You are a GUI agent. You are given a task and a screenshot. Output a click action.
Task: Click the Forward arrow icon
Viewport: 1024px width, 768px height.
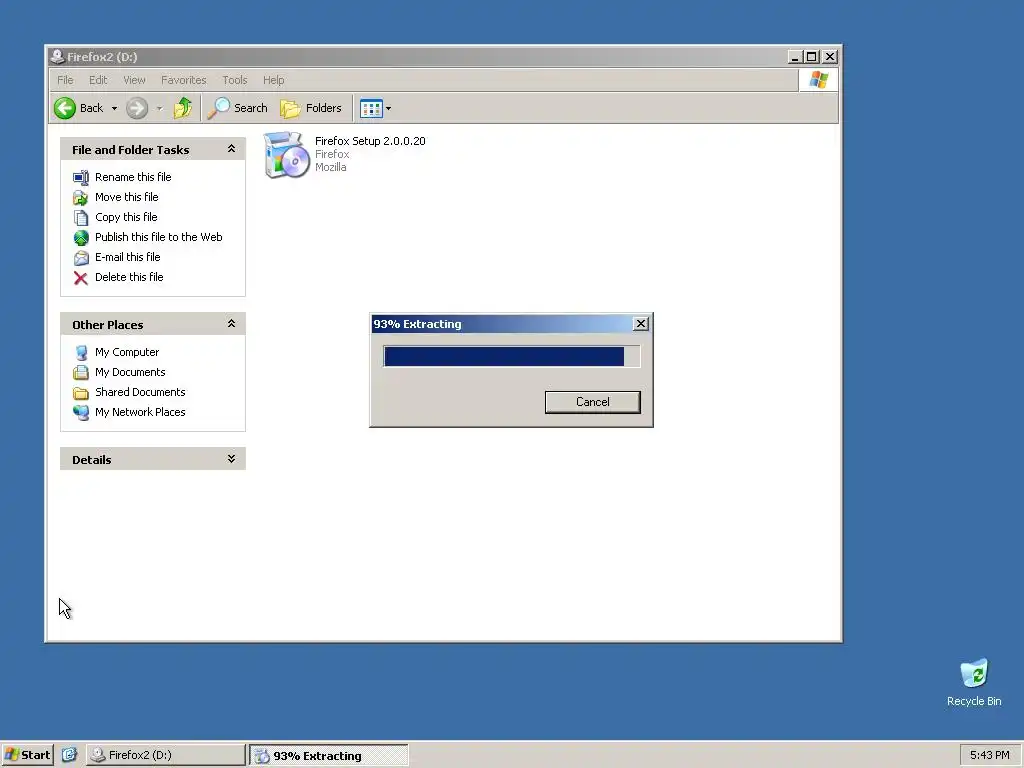[136, 108]
